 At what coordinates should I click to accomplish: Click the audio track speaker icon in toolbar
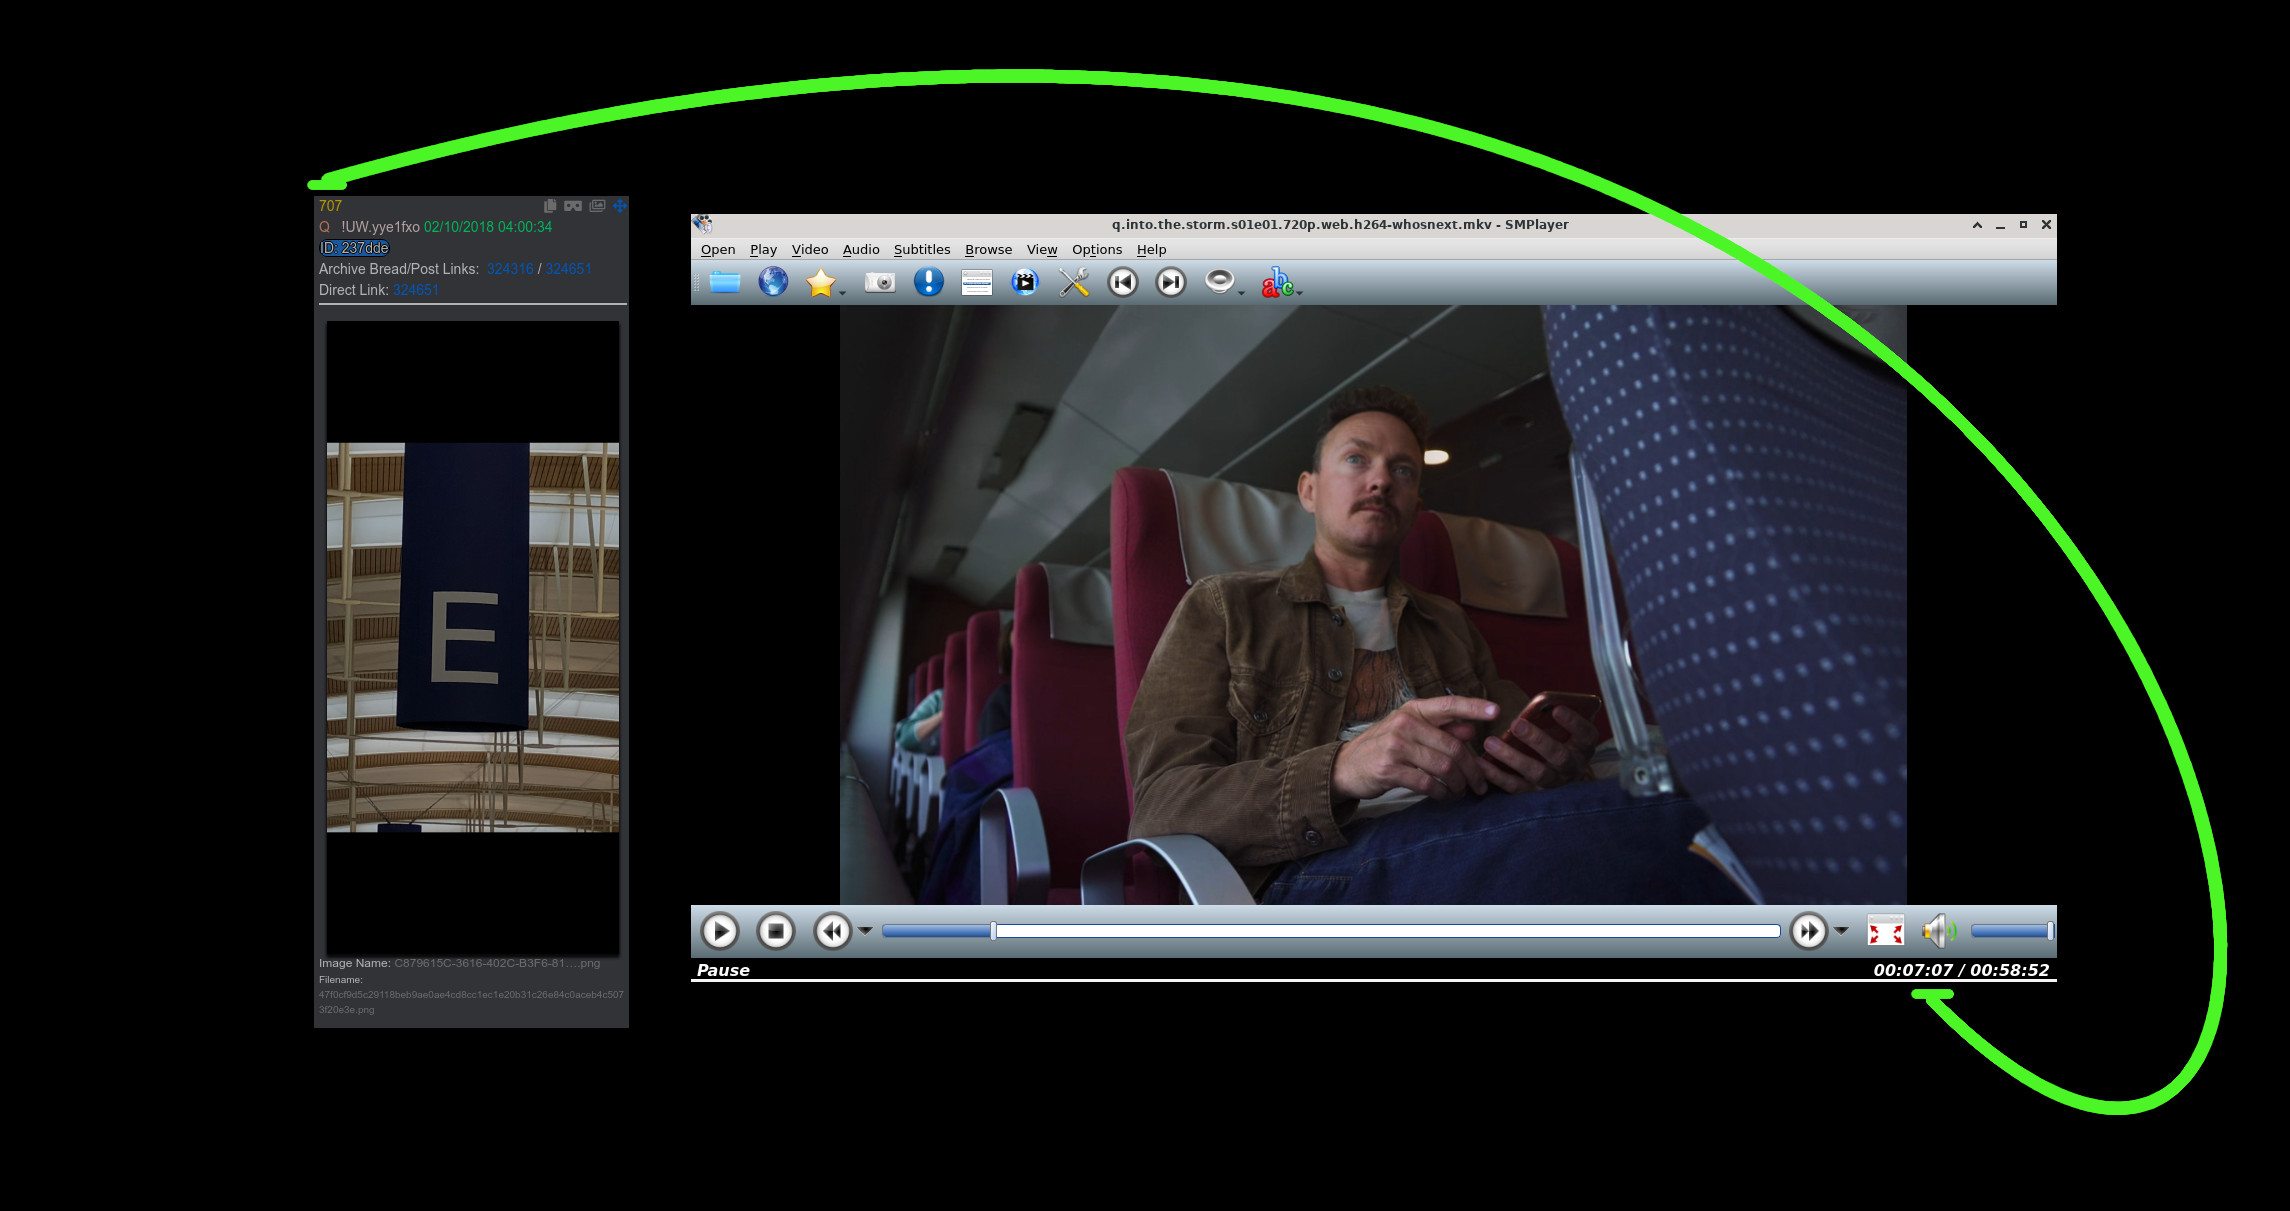point(1219,282)
